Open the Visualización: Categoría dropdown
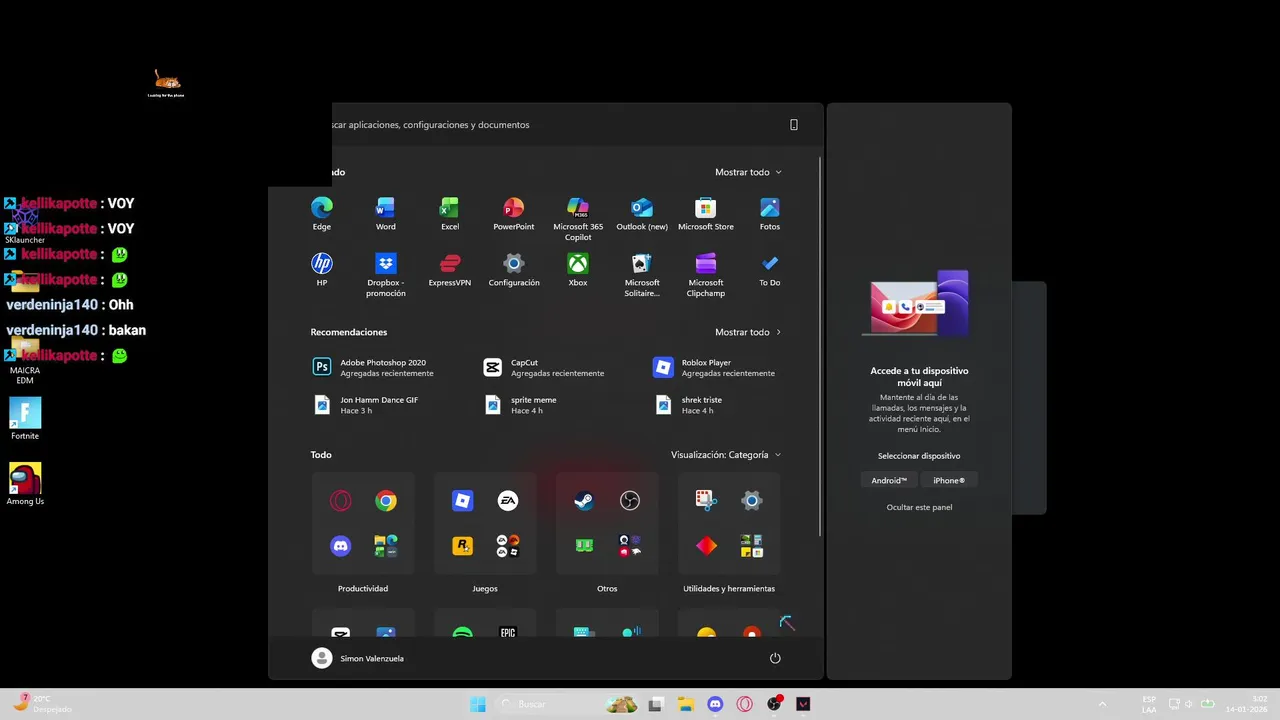This screenshot has width=1280, height=720. tap(726, 455)
